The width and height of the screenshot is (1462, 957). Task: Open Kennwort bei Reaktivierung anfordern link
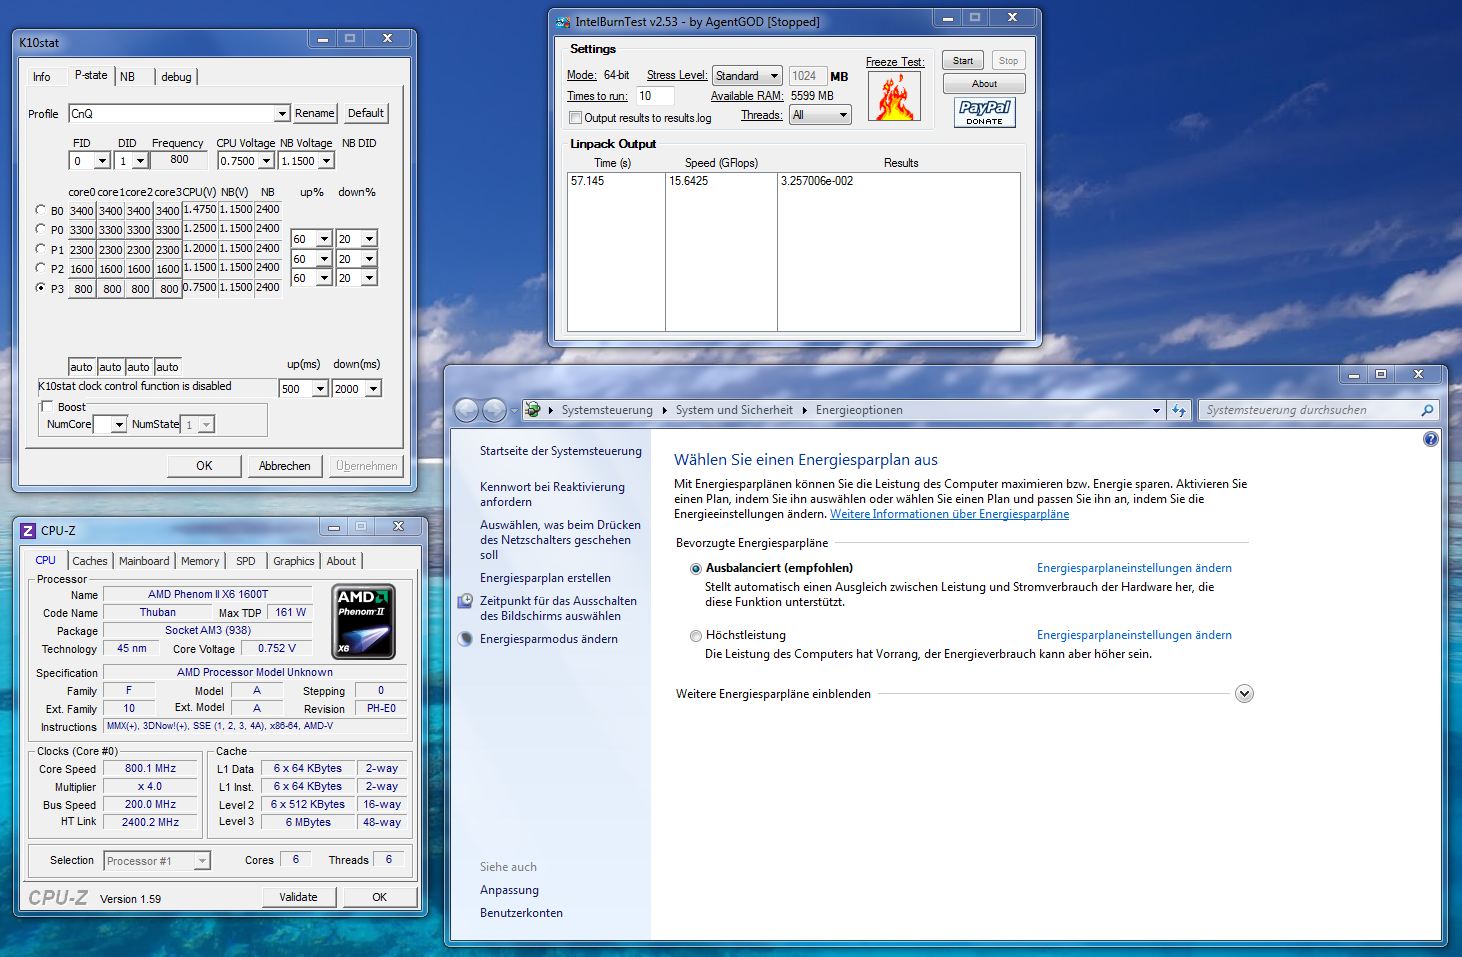pos(552,494)
